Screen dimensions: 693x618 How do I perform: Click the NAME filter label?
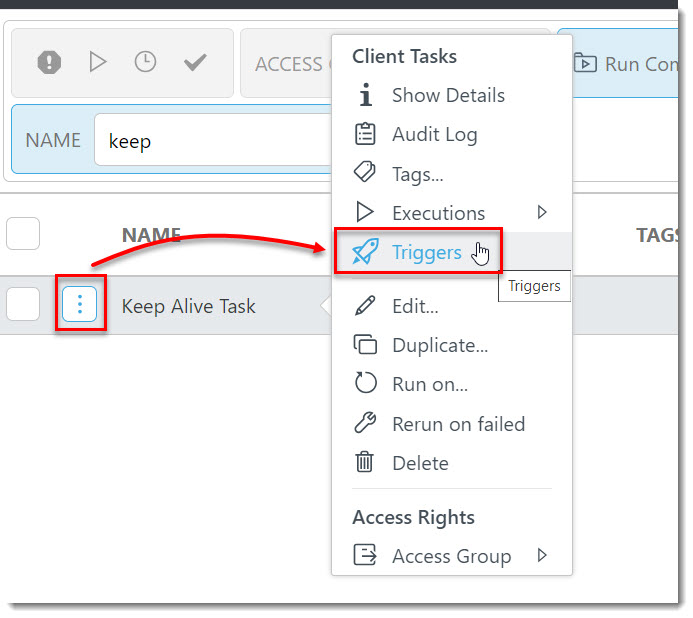[53, 141]
